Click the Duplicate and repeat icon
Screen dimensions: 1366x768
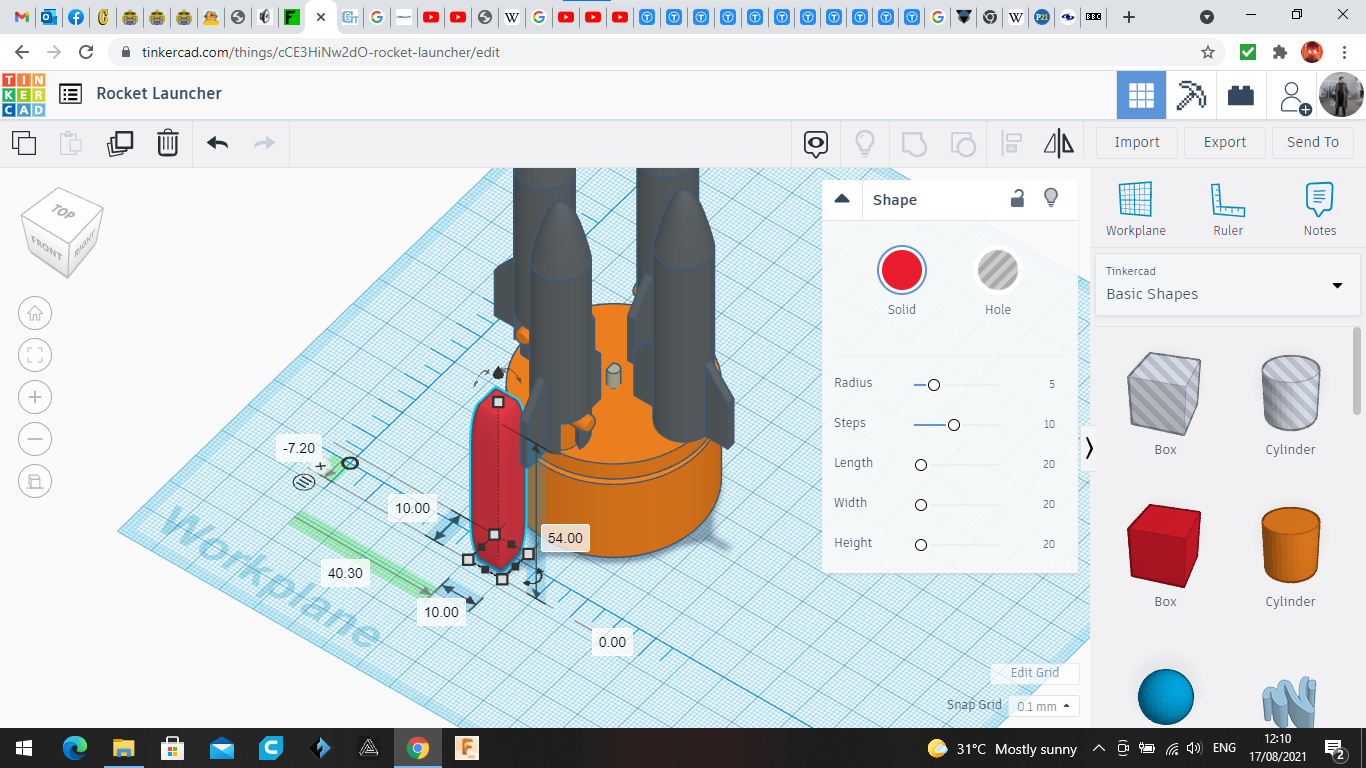pos(120,143)
